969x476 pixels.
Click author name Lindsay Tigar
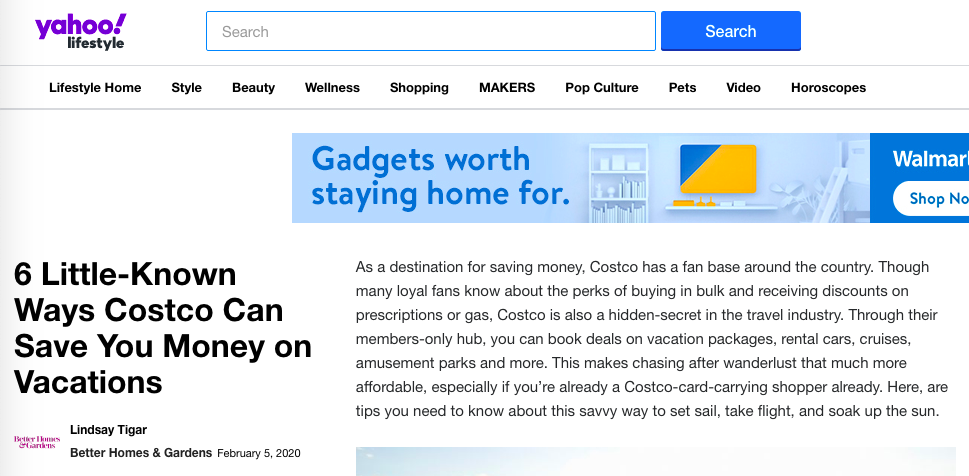(108, 430)
